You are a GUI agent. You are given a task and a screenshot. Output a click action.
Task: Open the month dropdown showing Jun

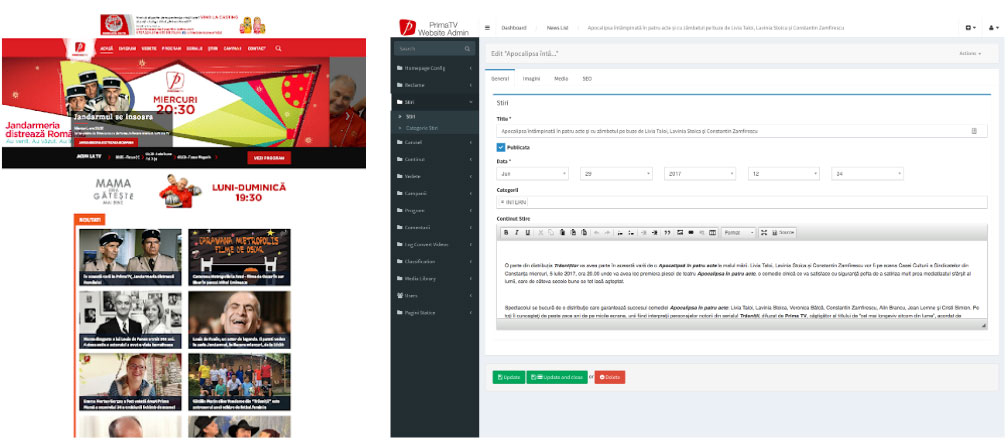[532, 174]
